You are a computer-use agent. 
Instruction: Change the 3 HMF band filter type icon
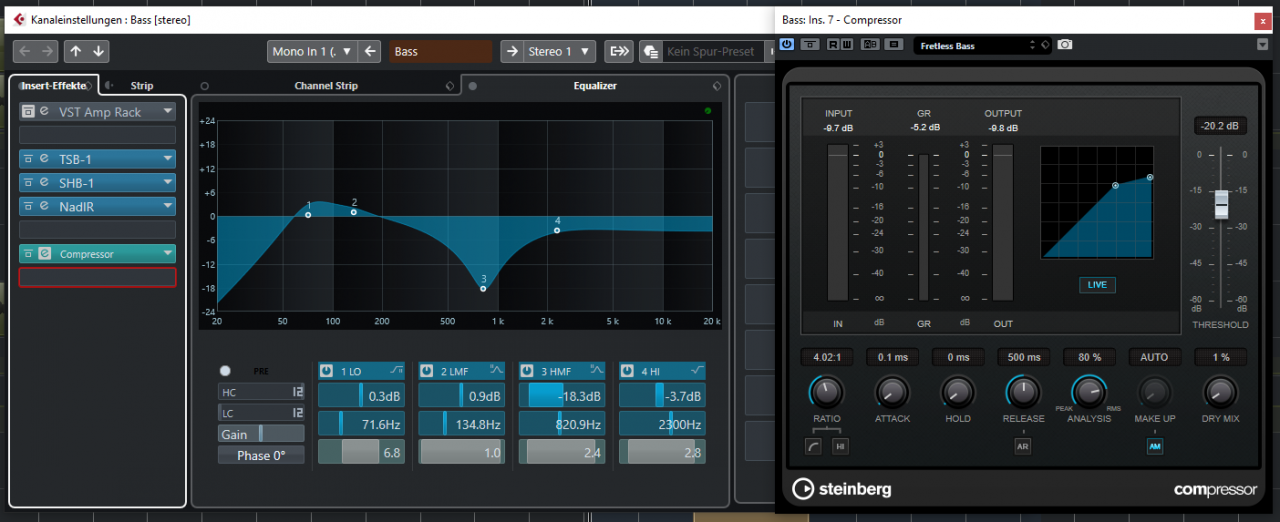(597, 371)
